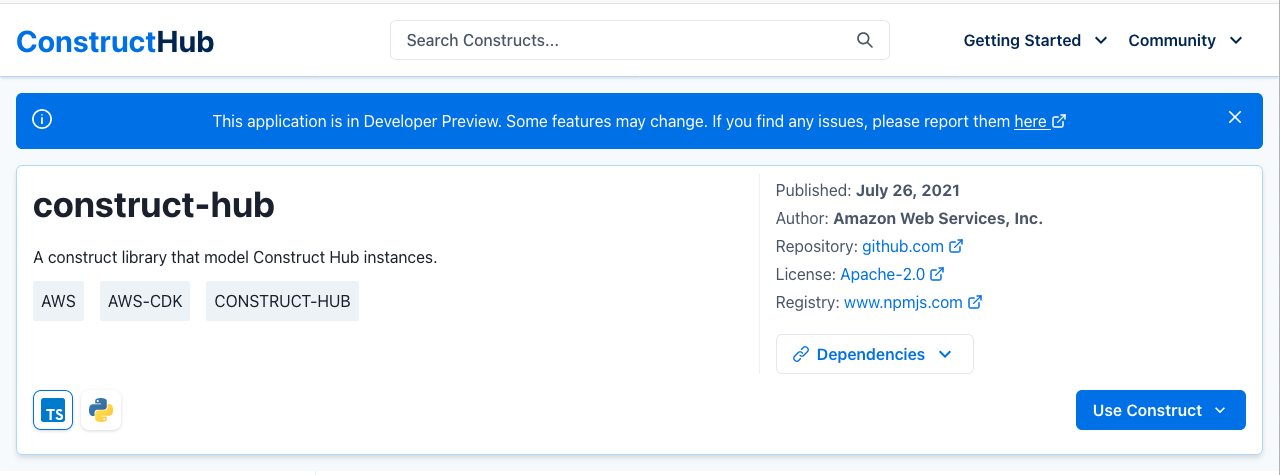1280x475 pixels.
Task: Switch to the Python language icon
Action: pos(101,410)
